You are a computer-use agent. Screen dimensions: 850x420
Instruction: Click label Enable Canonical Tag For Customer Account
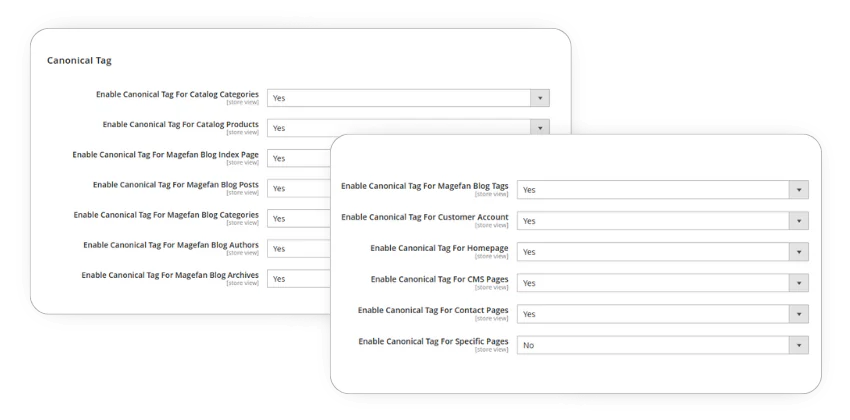[424, 217]
